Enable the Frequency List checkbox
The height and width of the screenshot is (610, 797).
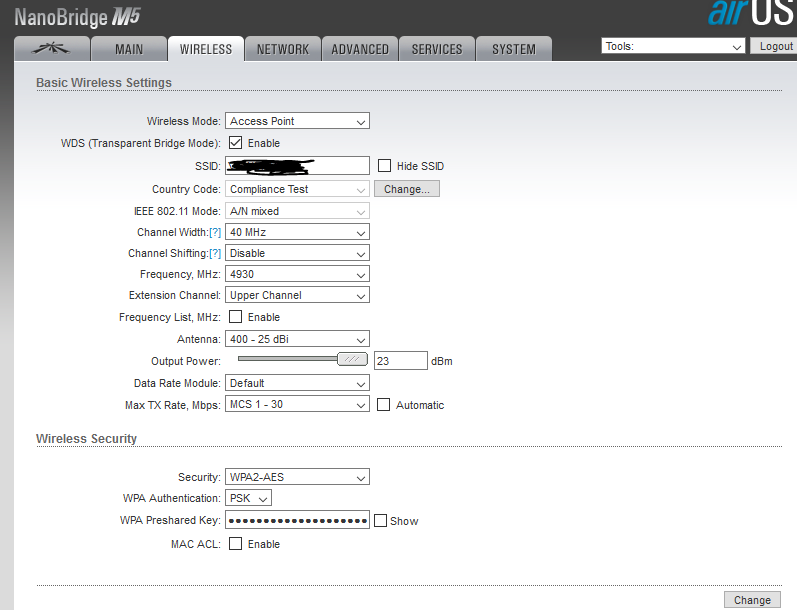236,317
